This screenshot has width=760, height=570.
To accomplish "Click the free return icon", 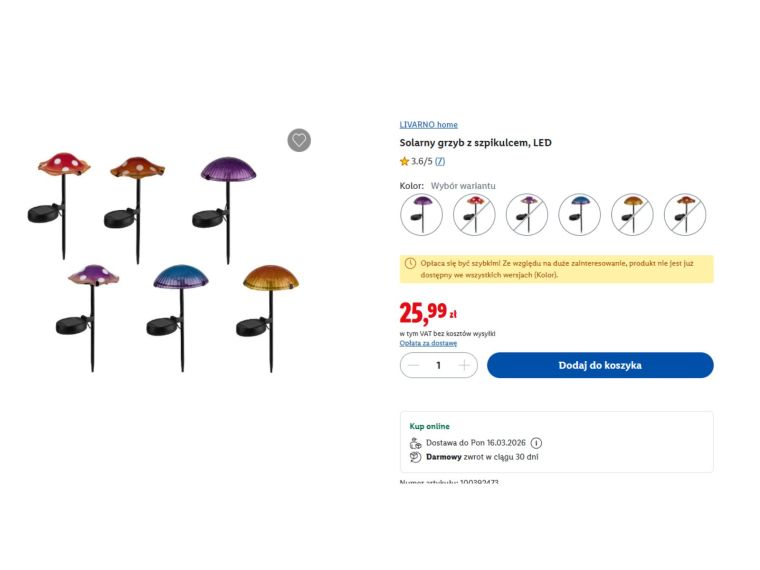I will [x=416, y=457].
